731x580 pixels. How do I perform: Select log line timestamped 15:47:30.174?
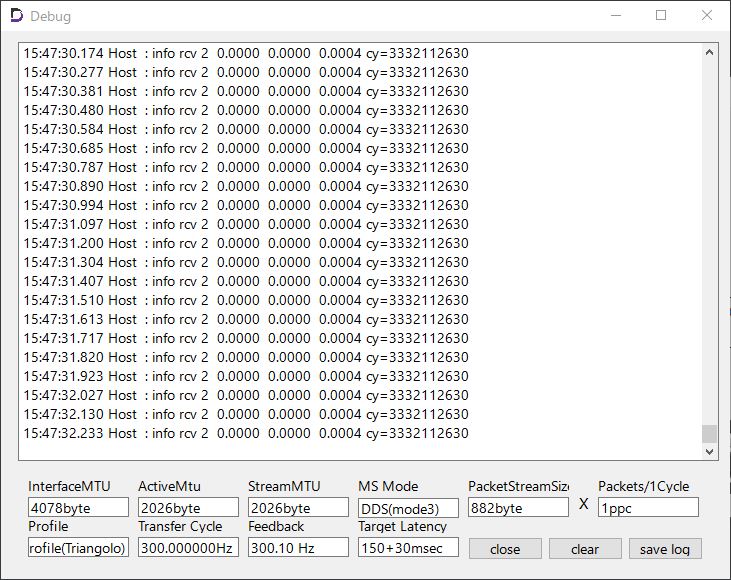(246, 53)
